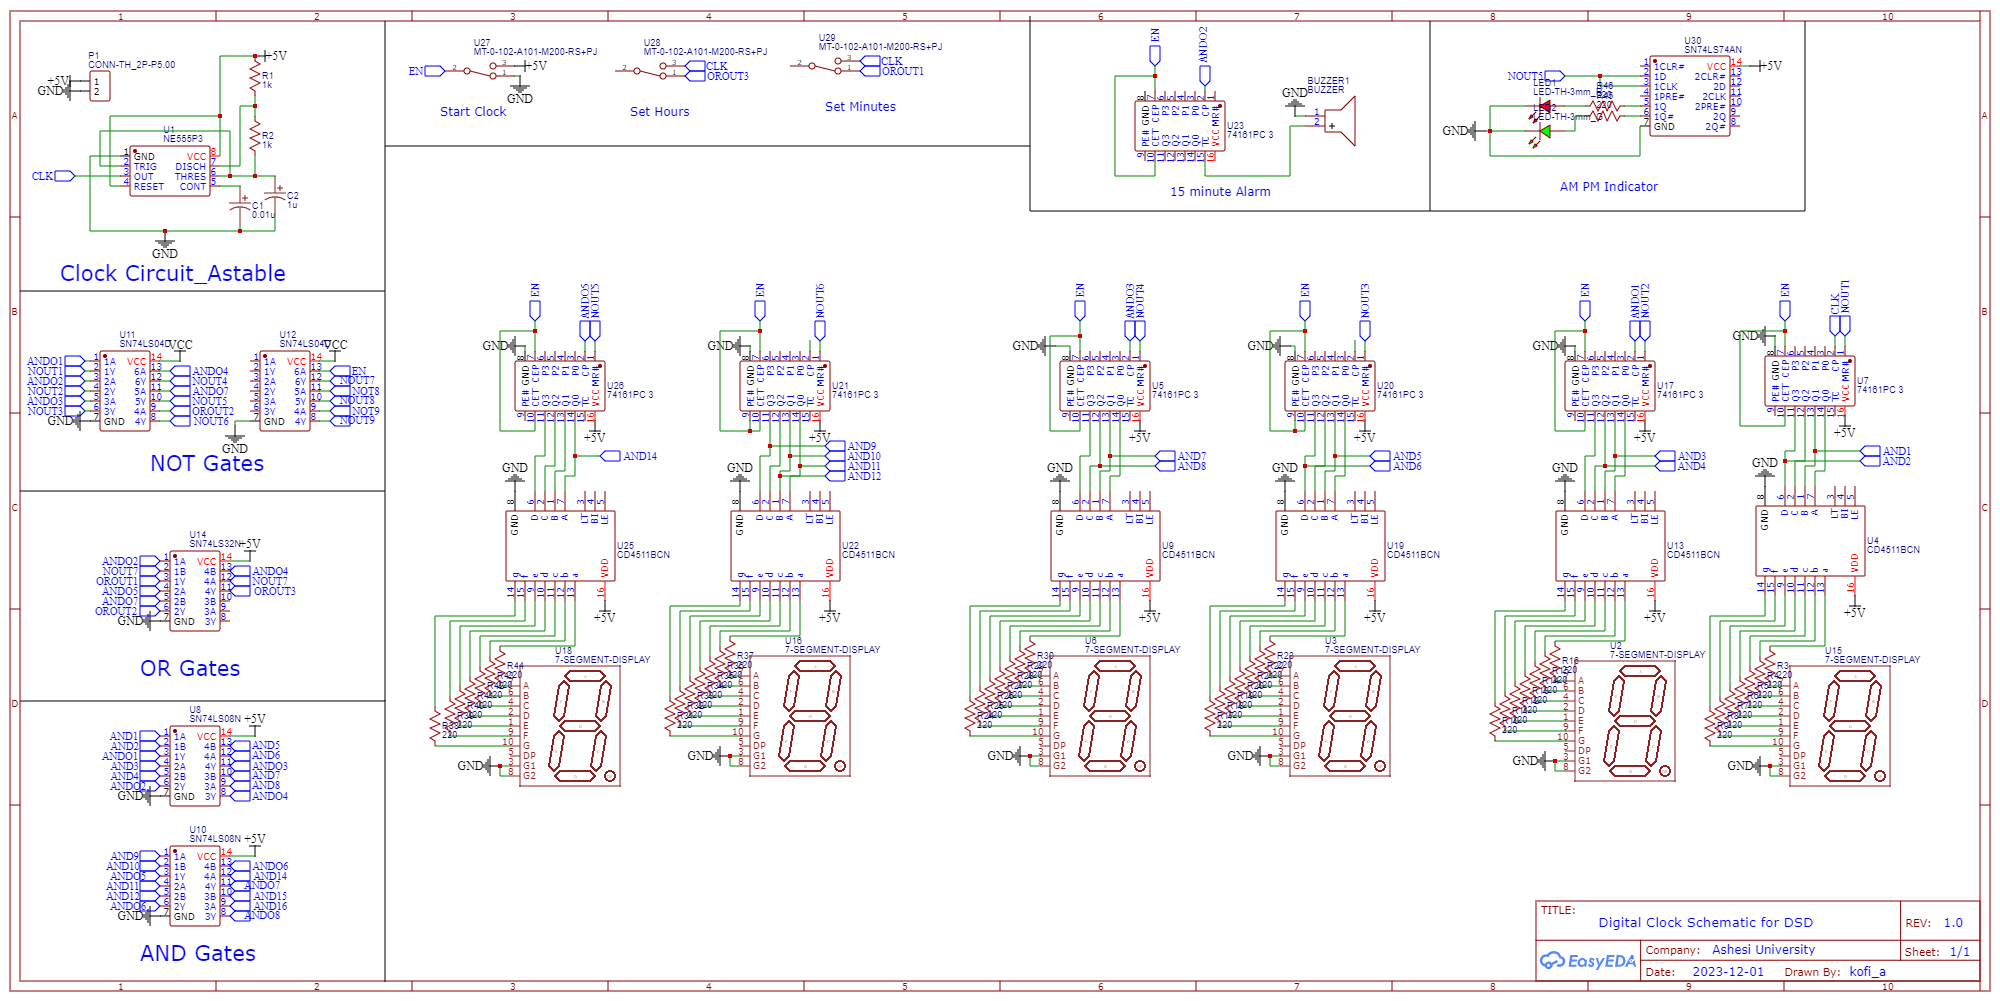Select the "NOT Gates" section label
The width and height of the screenshot is (2000, 1001).
click(x=207, y=464)
